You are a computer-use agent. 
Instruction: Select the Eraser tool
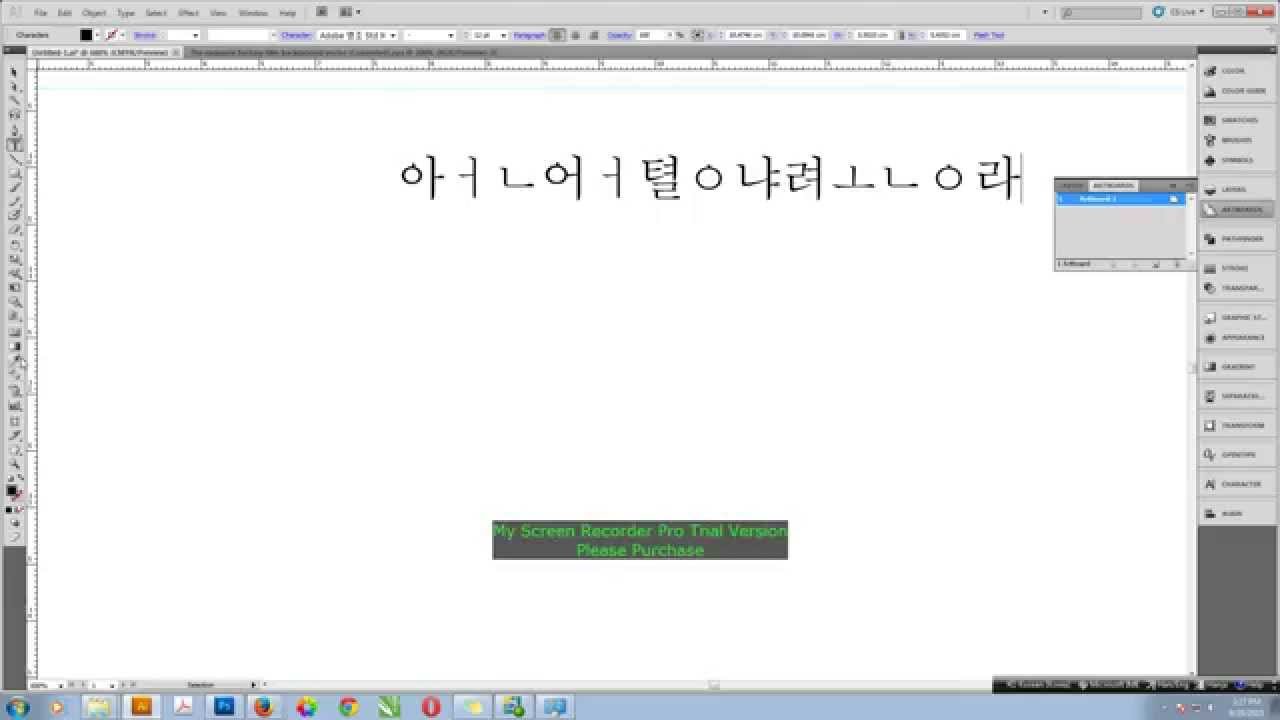(14, 230)
